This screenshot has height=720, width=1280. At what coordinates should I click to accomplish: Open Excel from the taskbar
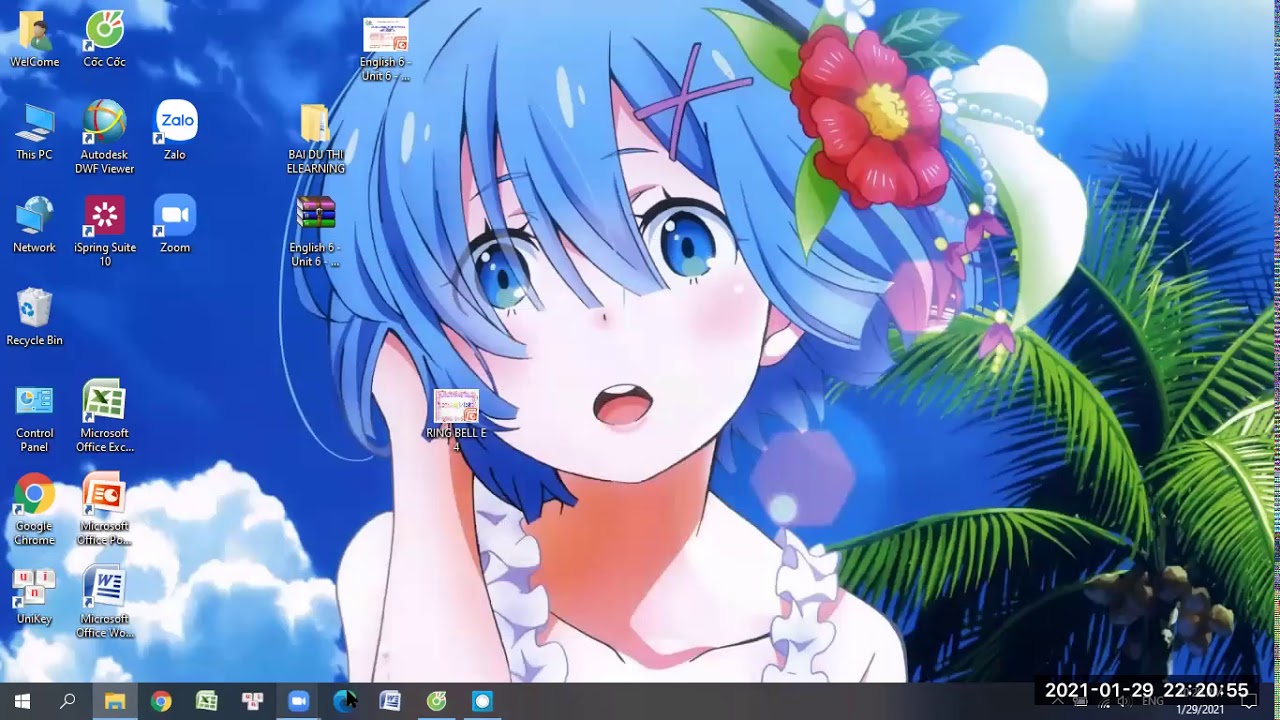[x=207, y=701]
